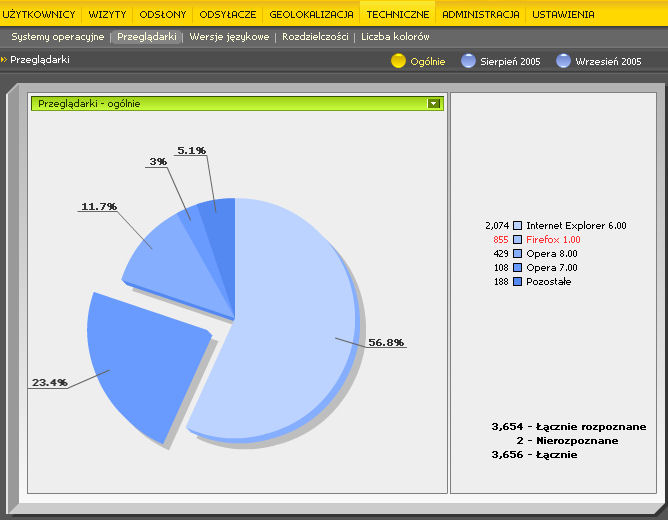This screenshot has width=668, height=520.
Task: Select the Pozostałe legend entry
Action: coord(549,282)
